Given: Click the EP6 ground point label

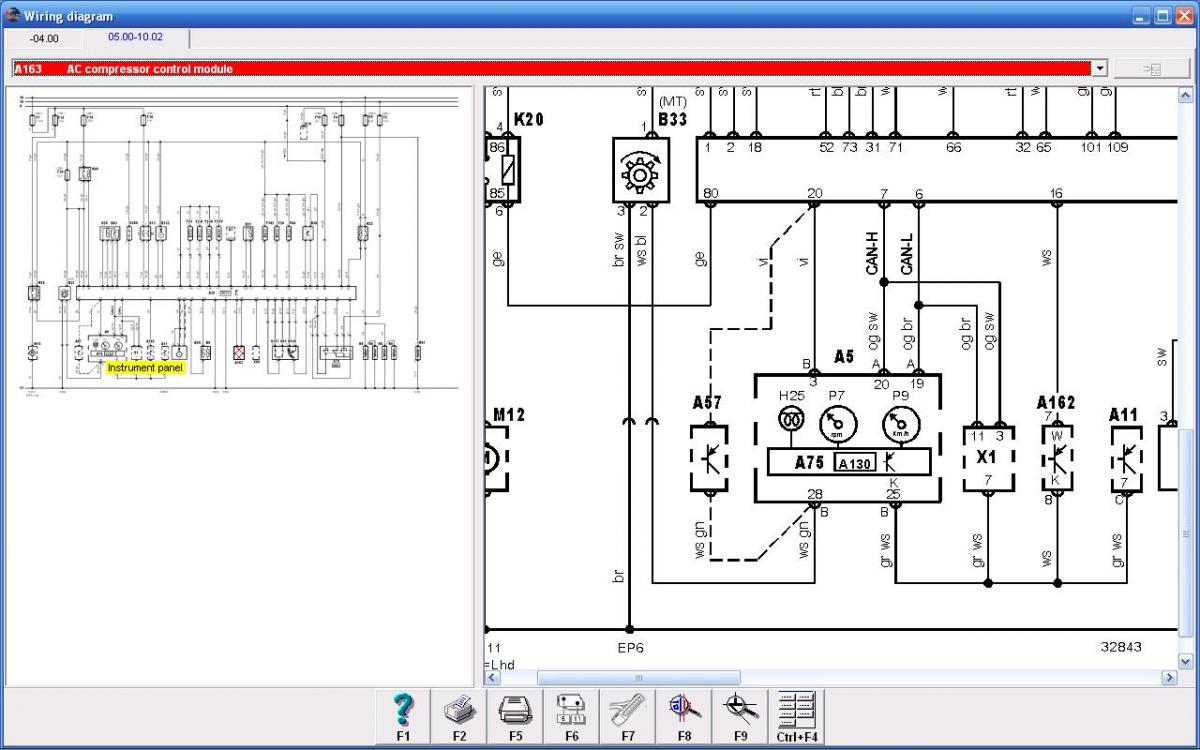Looking at the screenshot, I should point(630,647).
